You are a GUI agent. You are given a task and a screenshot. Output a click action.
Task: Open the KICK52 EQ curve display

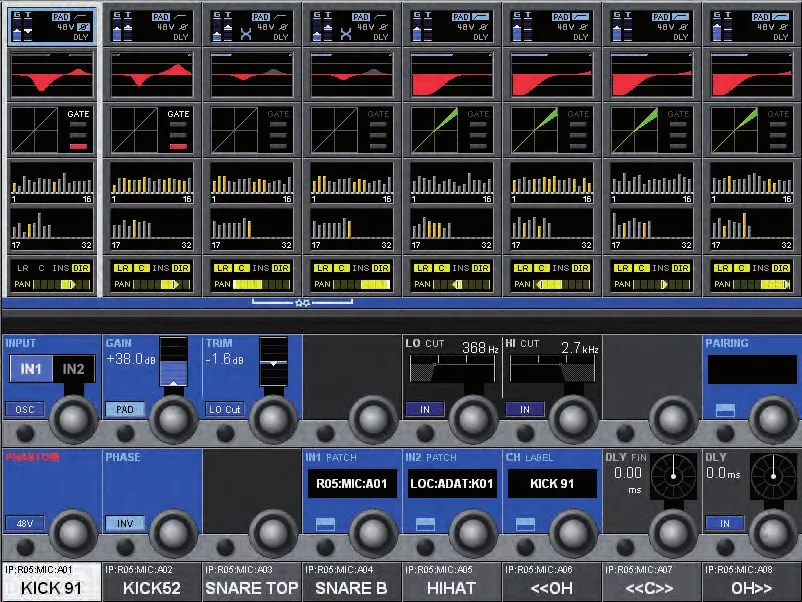pos(152,75)
